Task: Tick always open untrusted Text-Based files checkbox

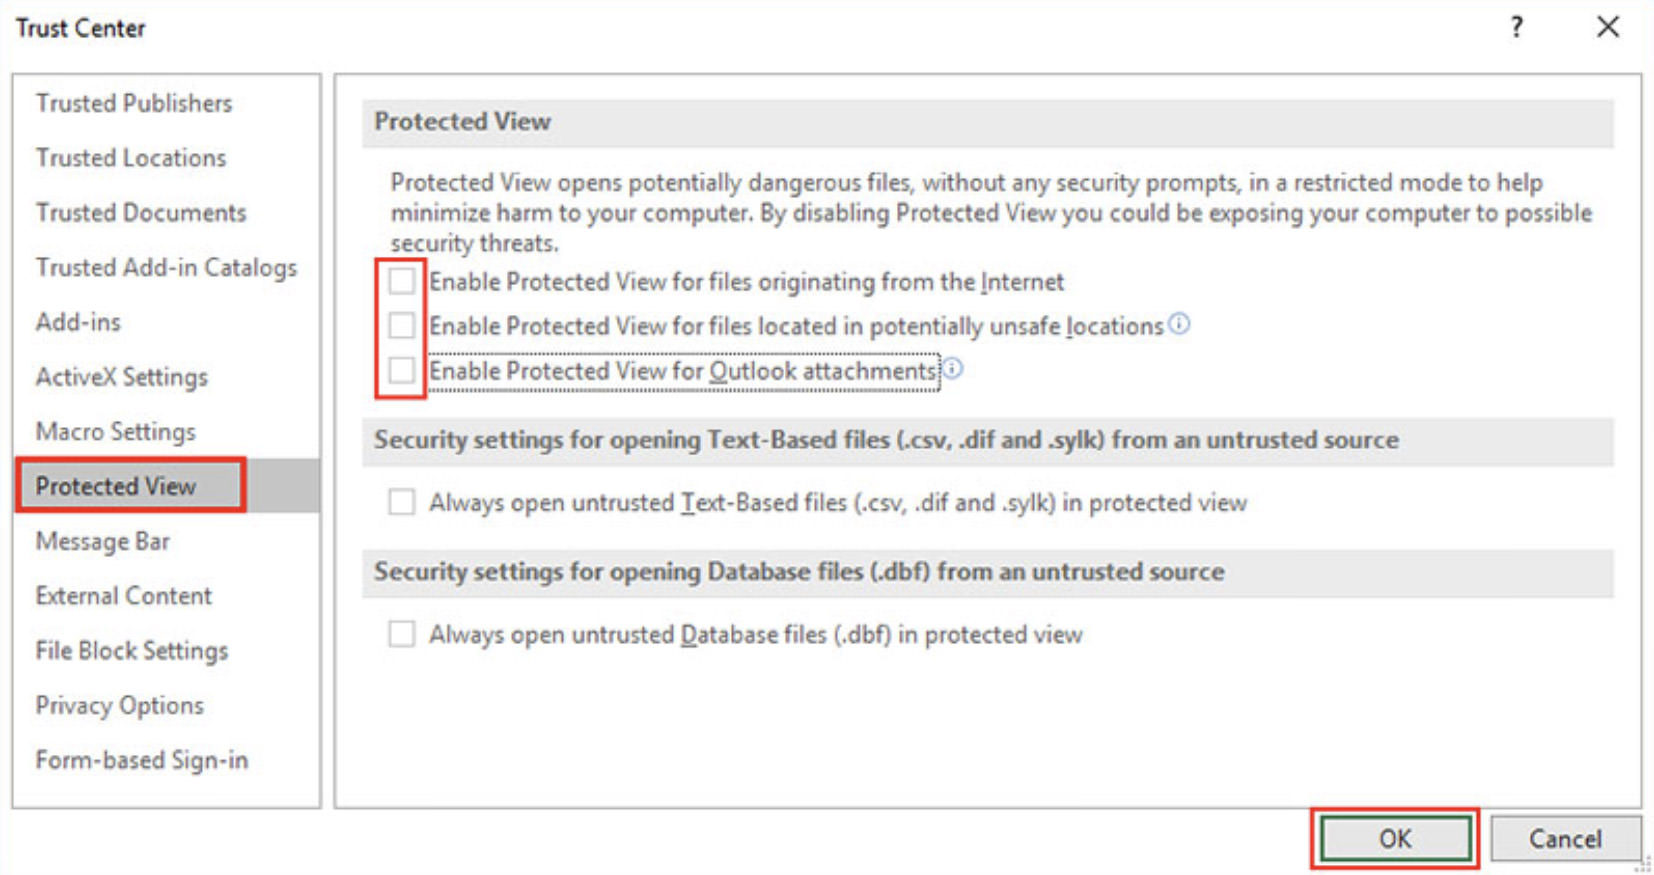Action: 402,502
